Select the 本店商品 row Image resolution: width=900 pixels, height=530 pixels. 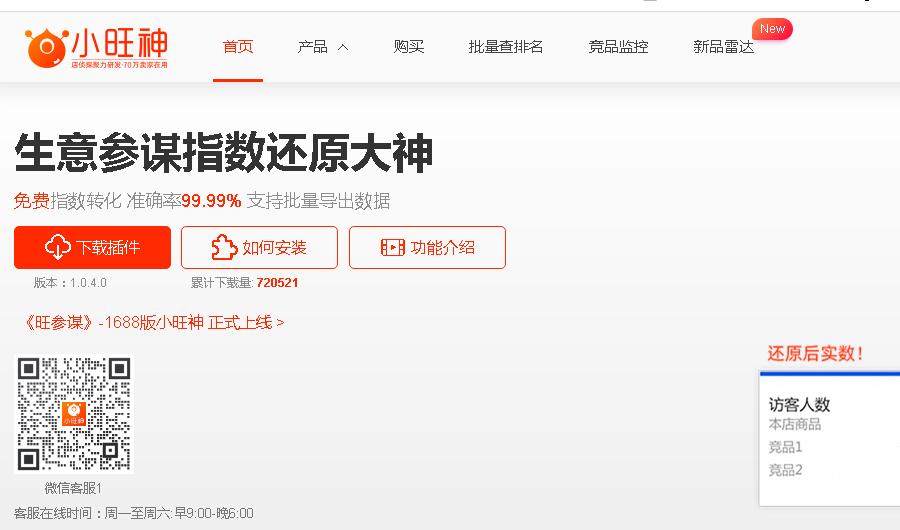coord(794,424)
